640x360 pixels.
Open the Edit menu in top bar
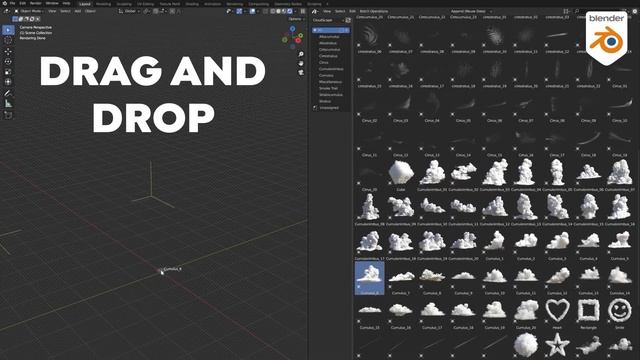click(x=23, y=3)
